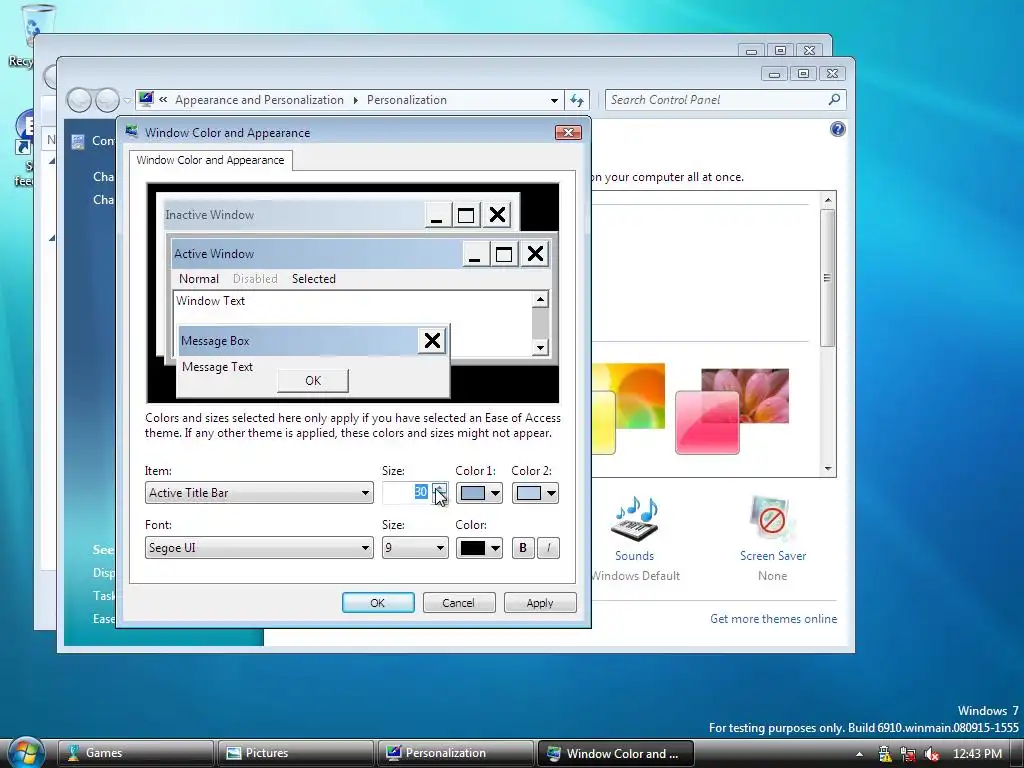Viewport: 1024px width, 768px height.
Task: Click the dialog title bar icon
Action: coord(132,132)
